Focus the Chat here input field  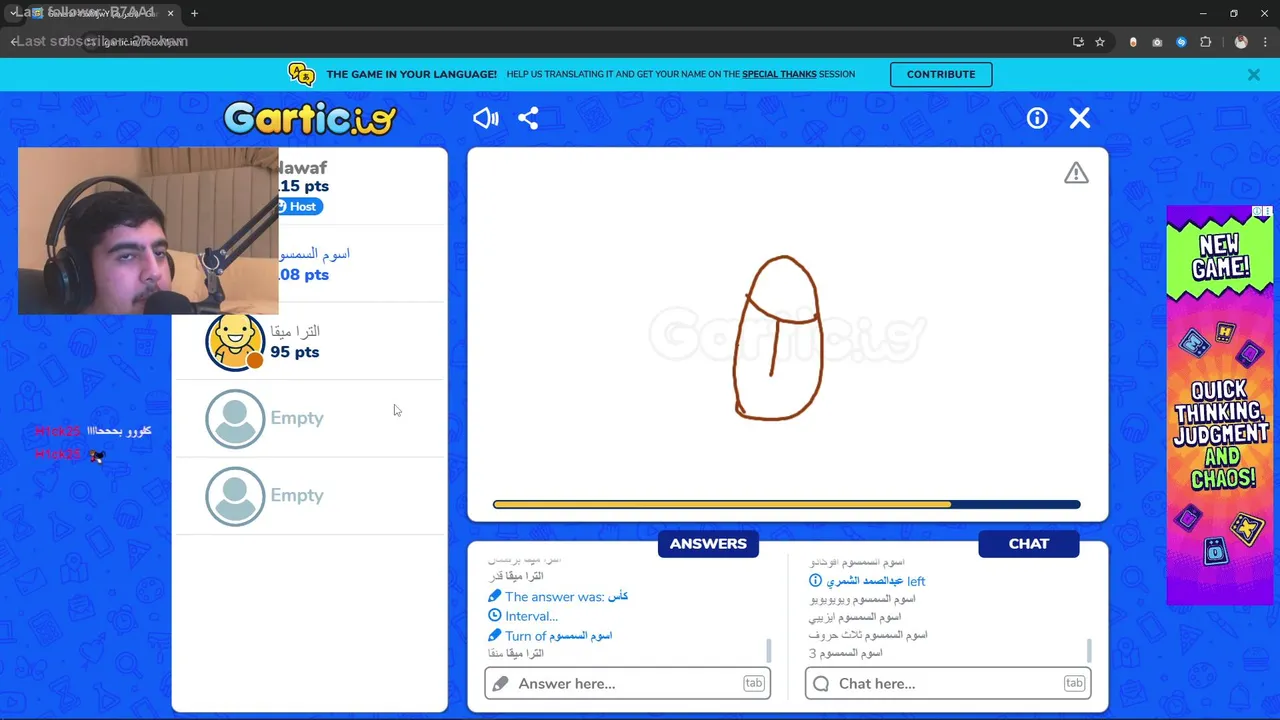(x=948, y=683)
